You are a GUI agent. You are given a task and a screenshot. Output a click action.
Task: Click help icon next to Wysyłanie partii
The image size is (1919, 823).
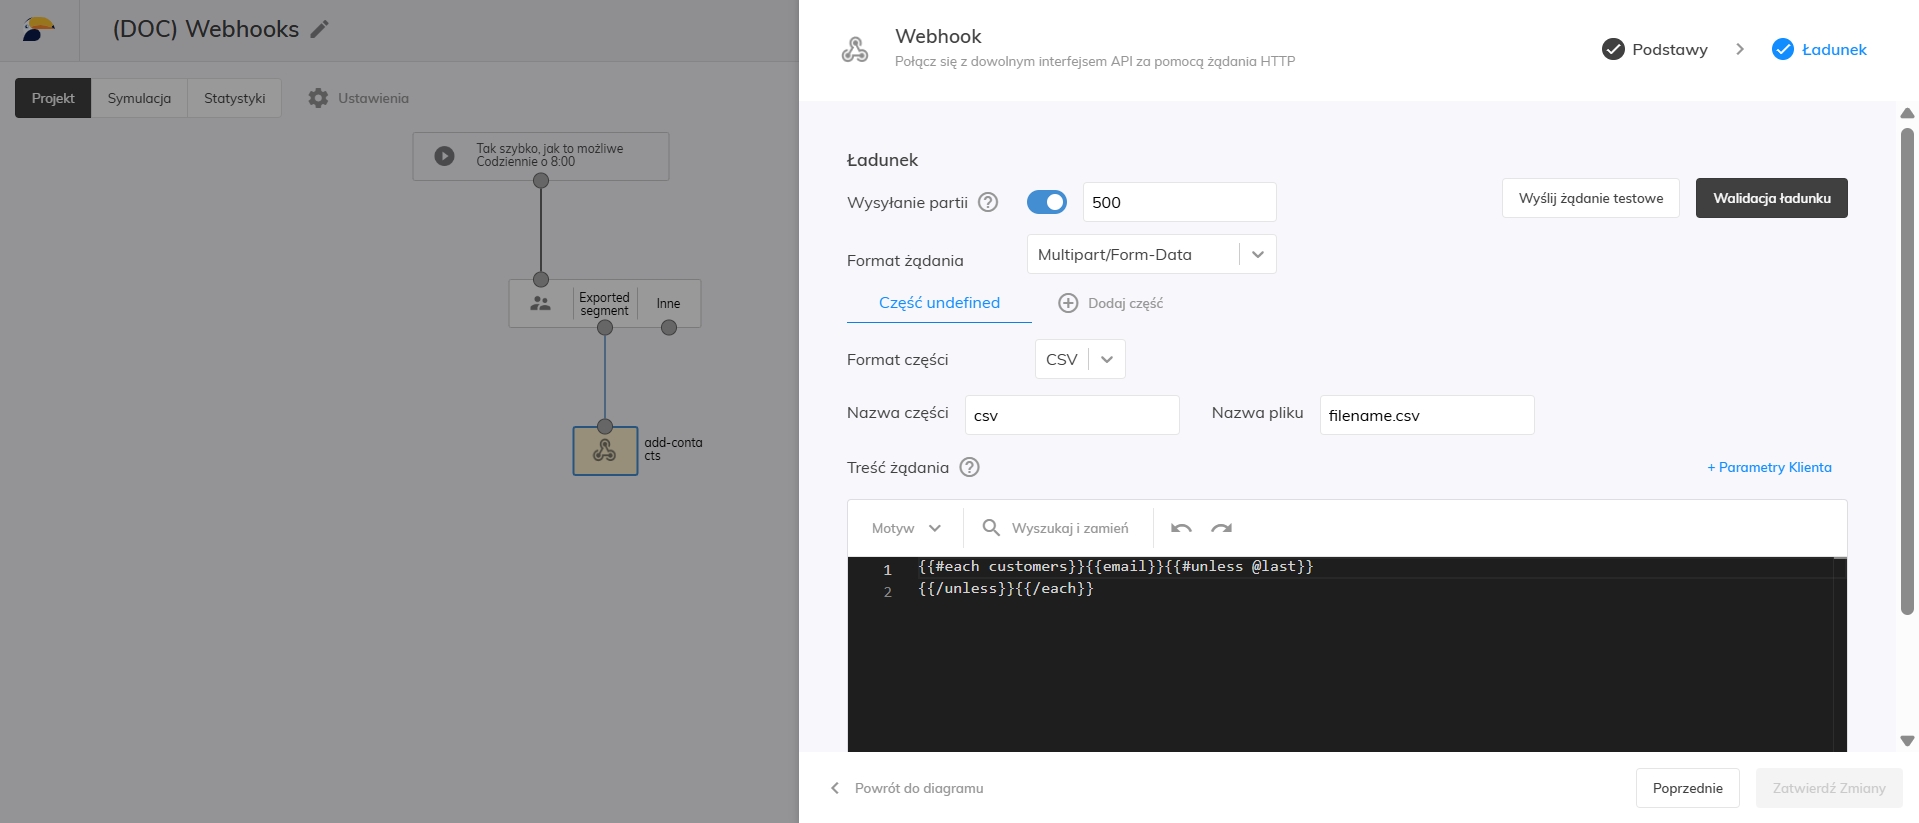[x=988, y=202]
